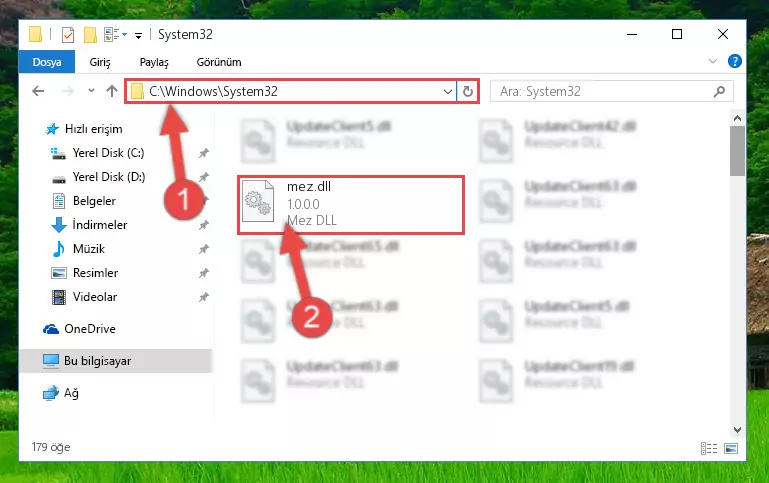Select İndirmeler in quick access
This screenshot has height=483, width=769.
pos(100,225)
